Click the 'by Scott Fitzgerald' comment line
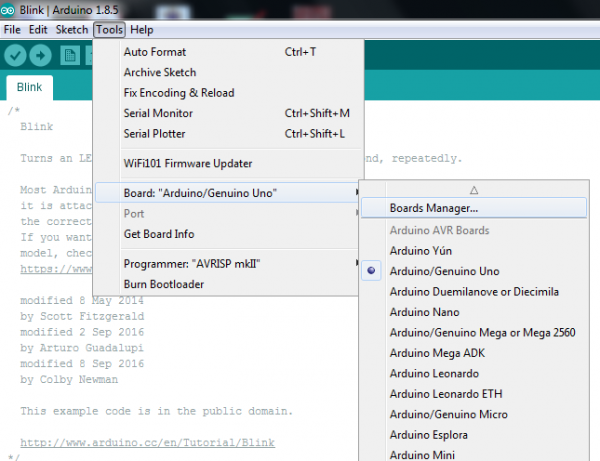Screen dimensions: 600x461 [x=82, y=316]
